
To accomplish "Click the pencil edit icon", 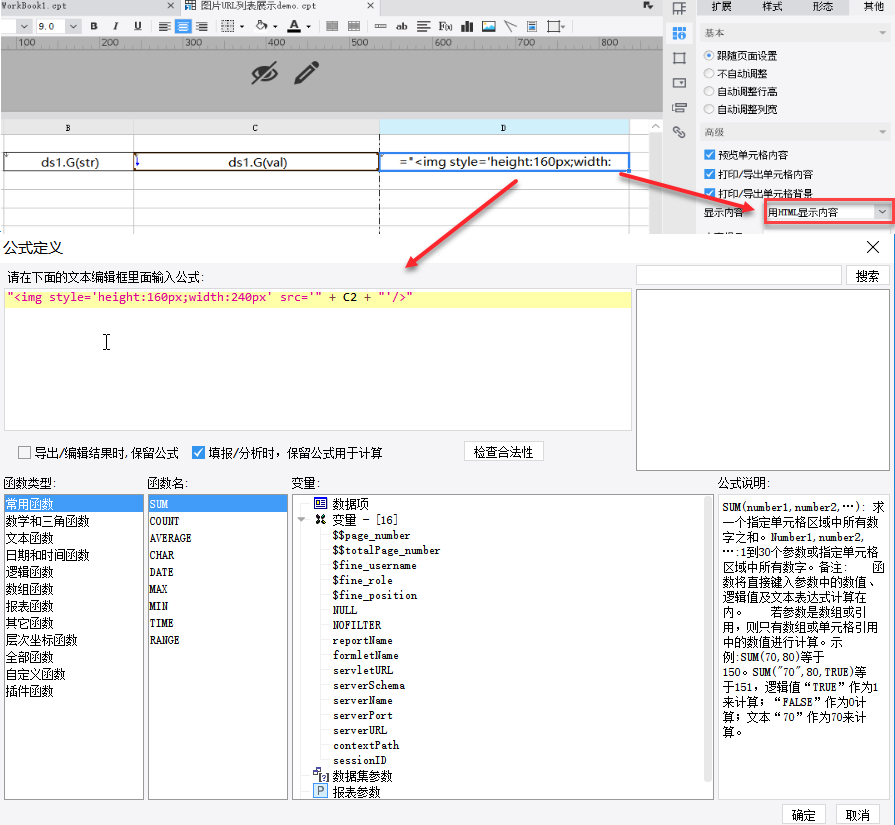I will [x=307, y=73].
